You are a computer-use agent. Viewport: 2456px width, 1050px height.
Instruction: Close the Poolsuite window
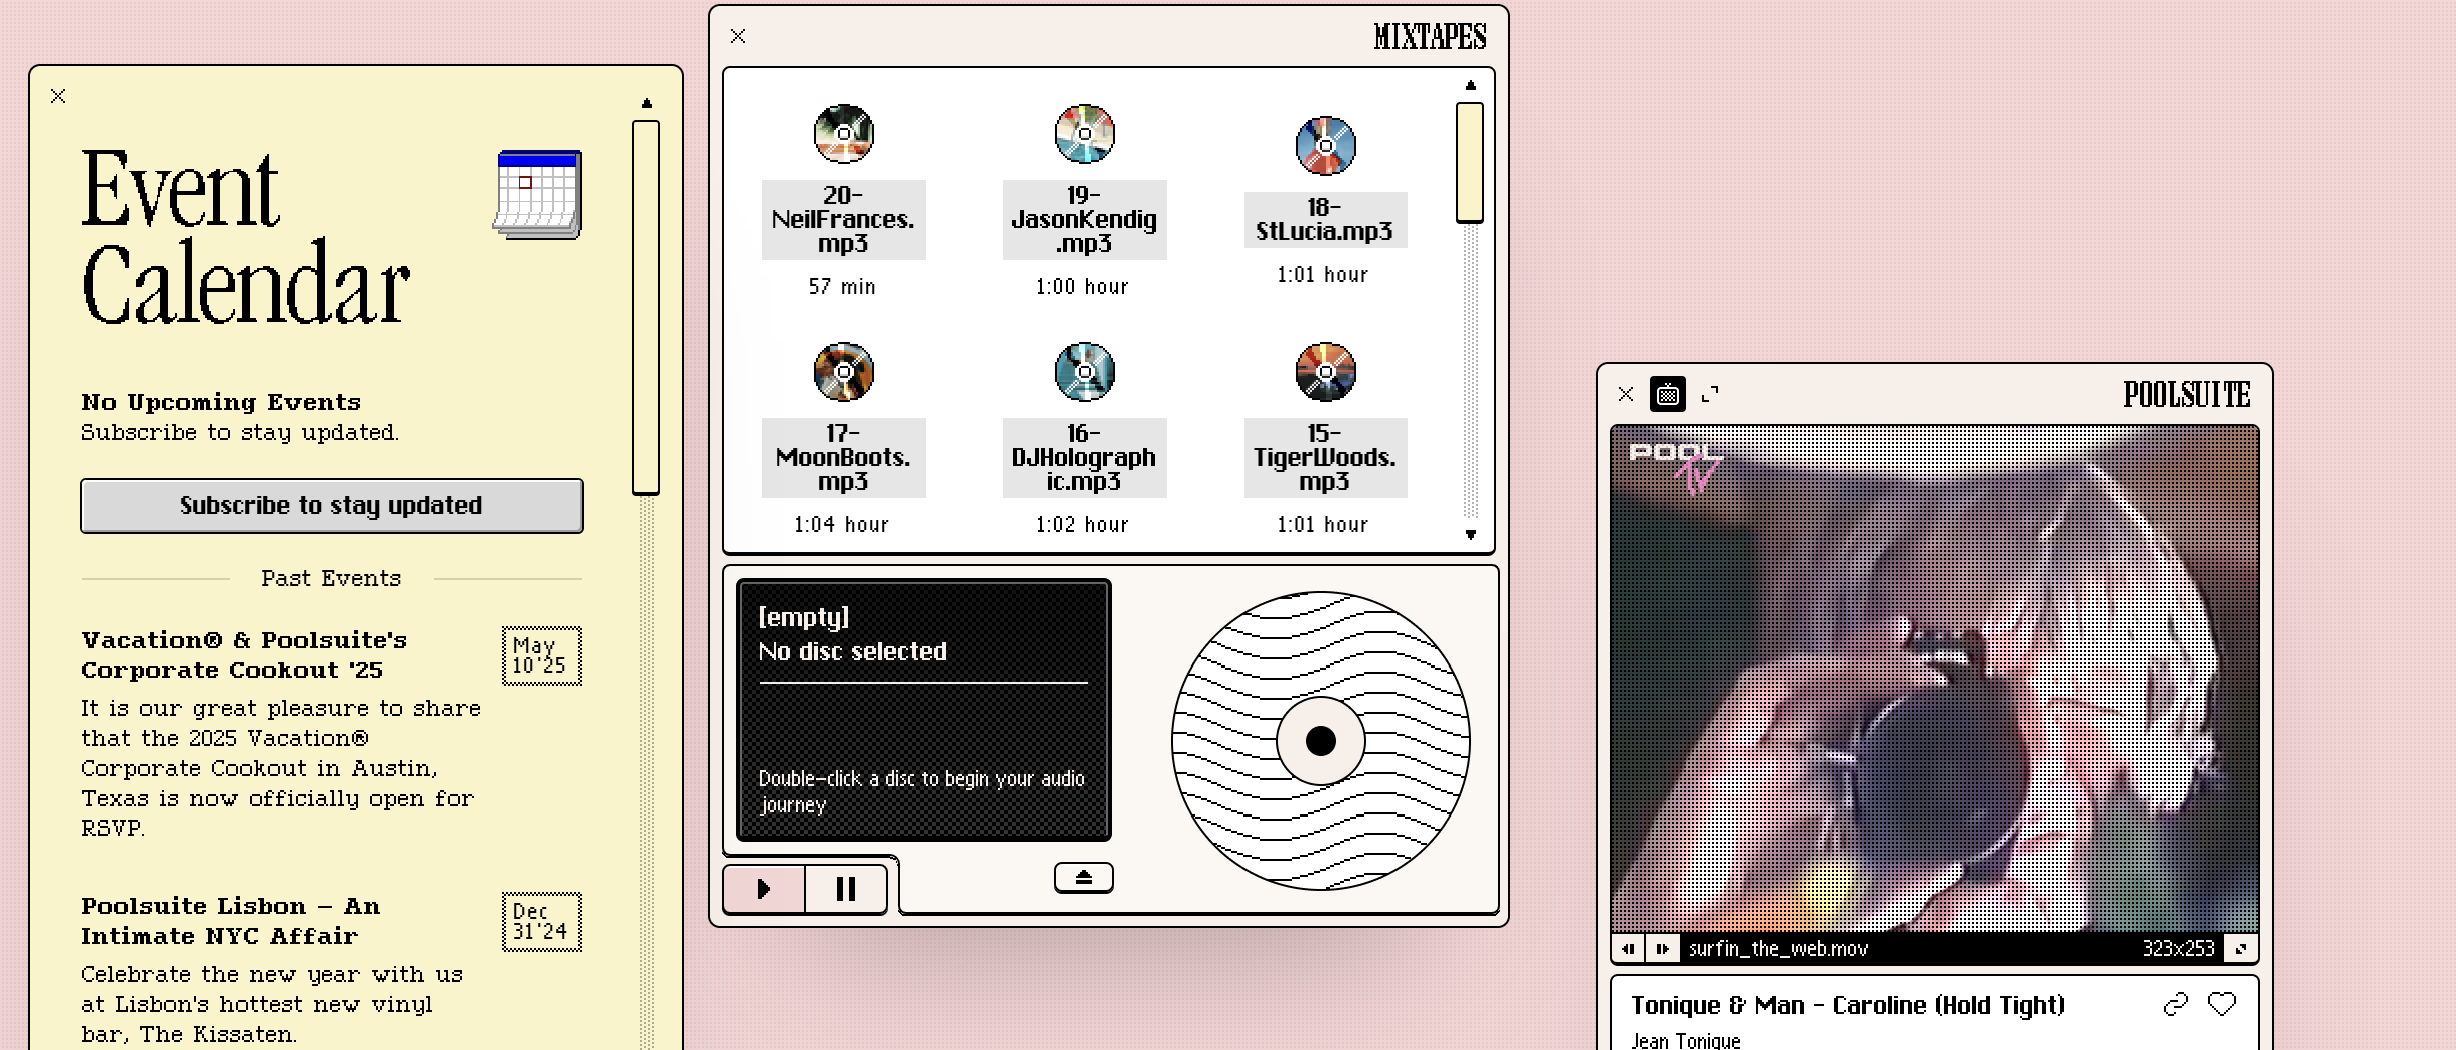(x=1626, y=394)
